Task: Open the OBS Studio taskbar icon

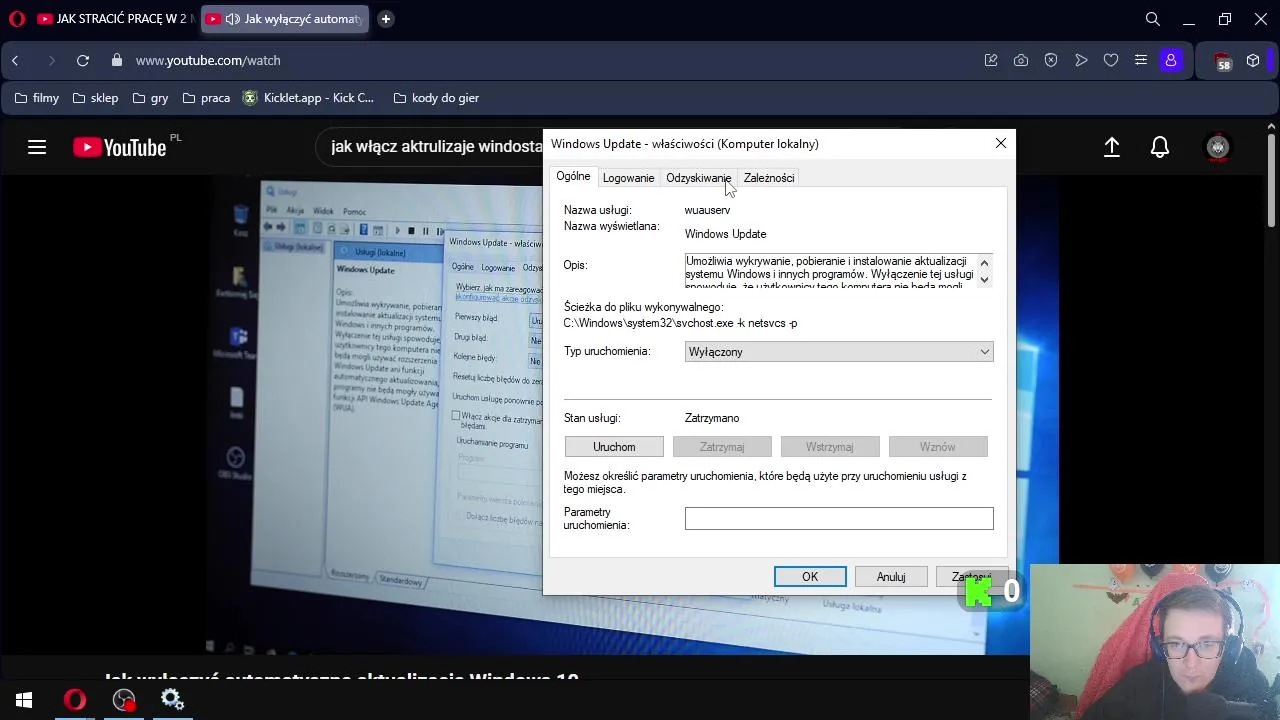Action: tap(124, 700)
